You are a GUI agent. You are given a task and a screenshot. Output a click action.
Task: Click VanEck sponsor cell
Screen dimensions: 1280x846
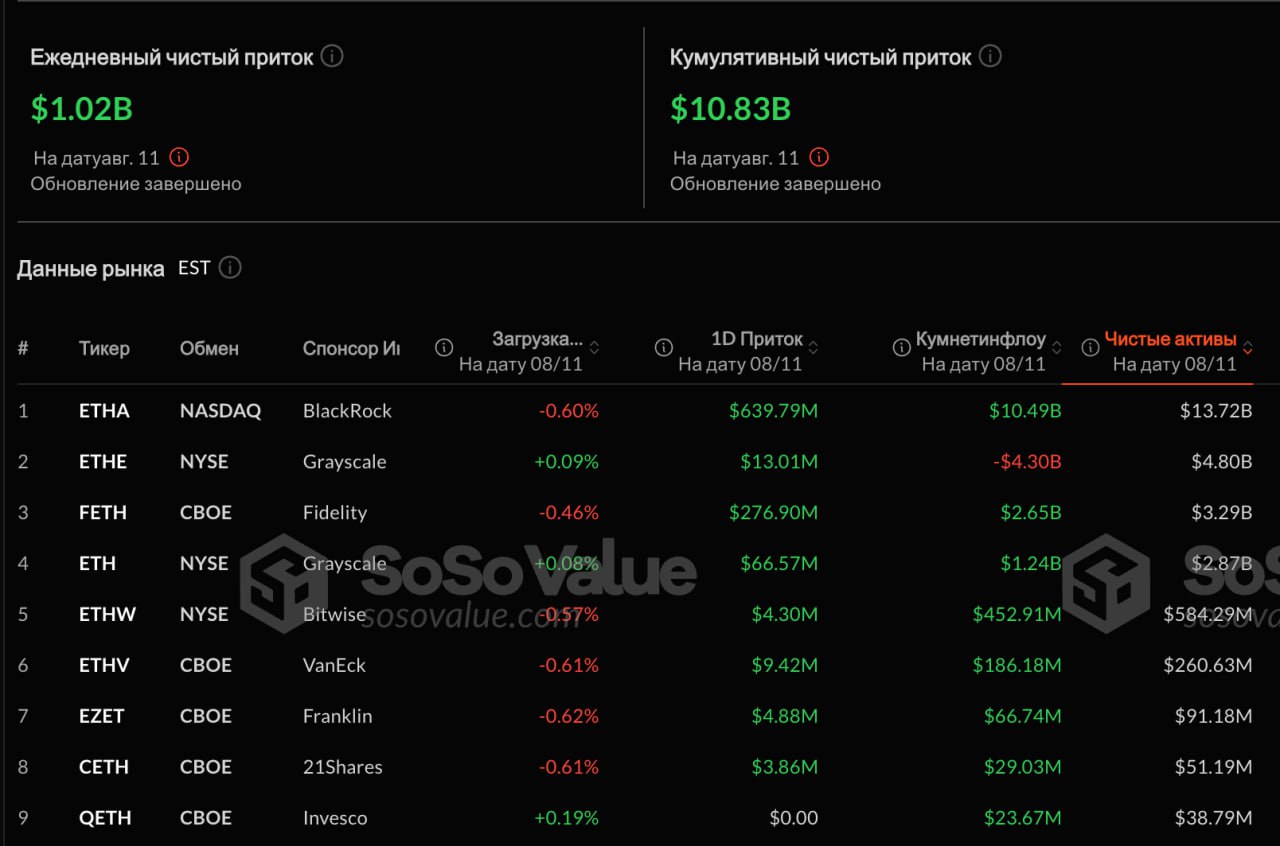[x=335, y=665]
